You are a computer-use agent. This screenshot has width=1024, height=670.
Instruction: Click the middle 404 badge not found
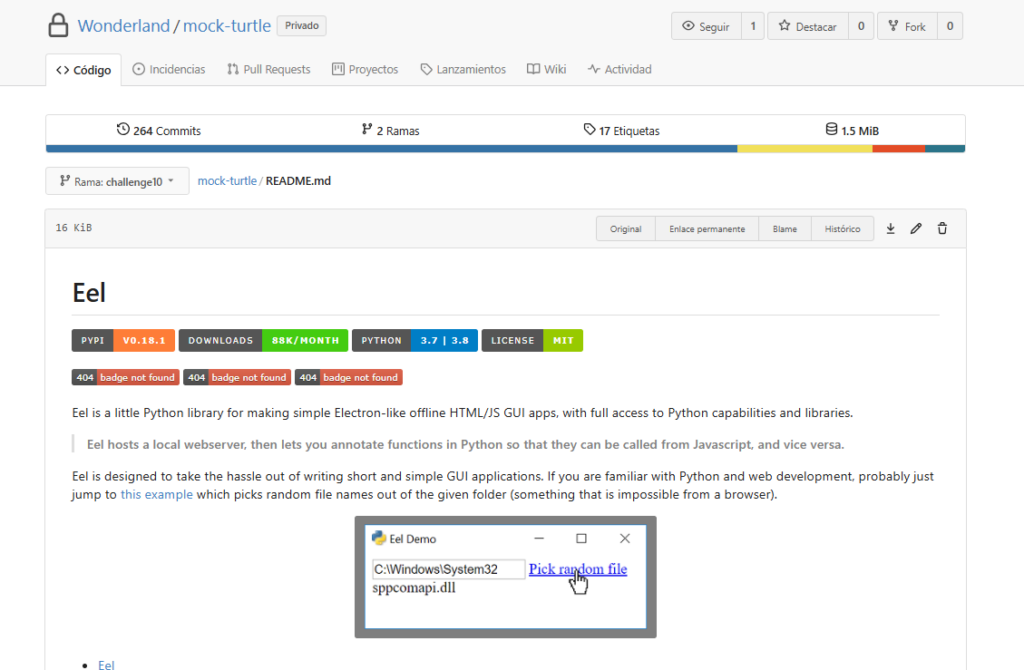(237, 377)
